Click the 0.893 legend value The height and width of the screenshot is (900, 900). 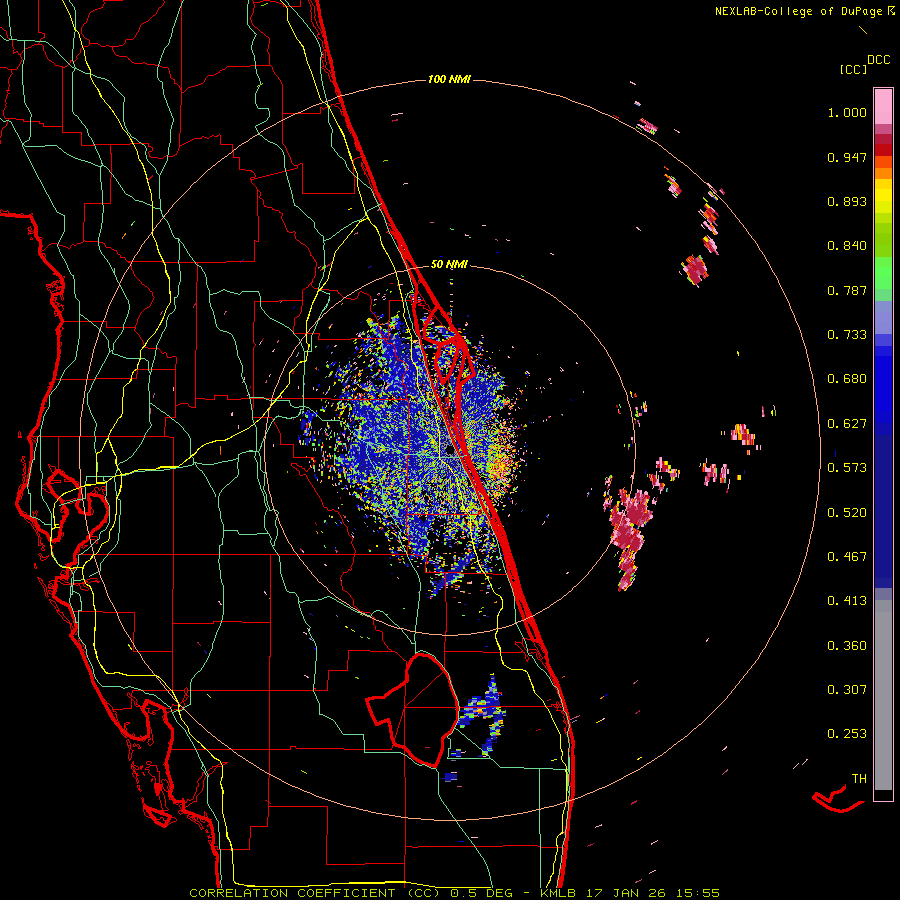coord(847,201)
